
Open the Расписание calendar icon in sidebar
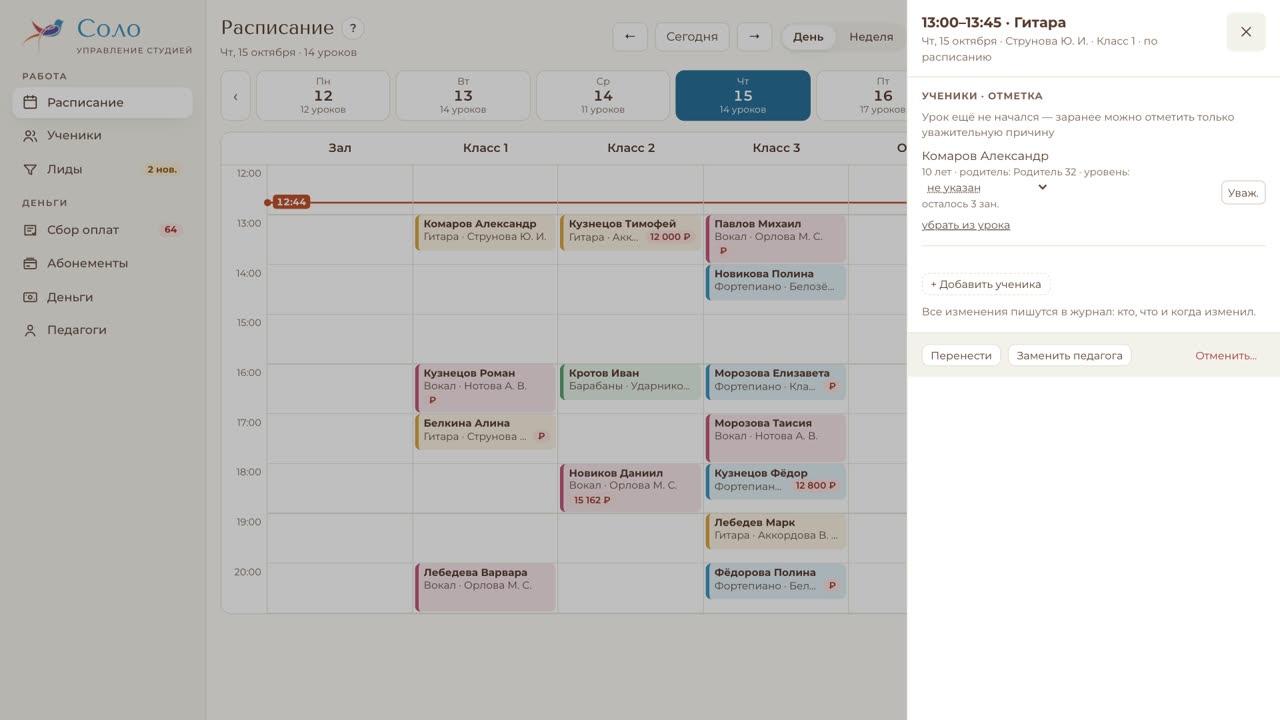coord(30,102)
